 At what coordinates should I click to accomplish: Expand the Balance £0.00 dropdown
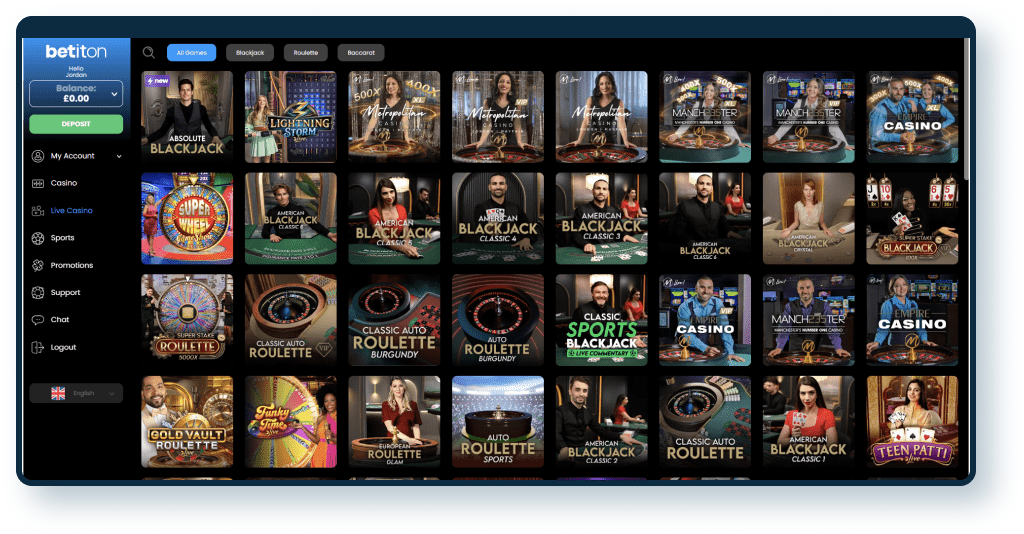[x=114, y=94]
